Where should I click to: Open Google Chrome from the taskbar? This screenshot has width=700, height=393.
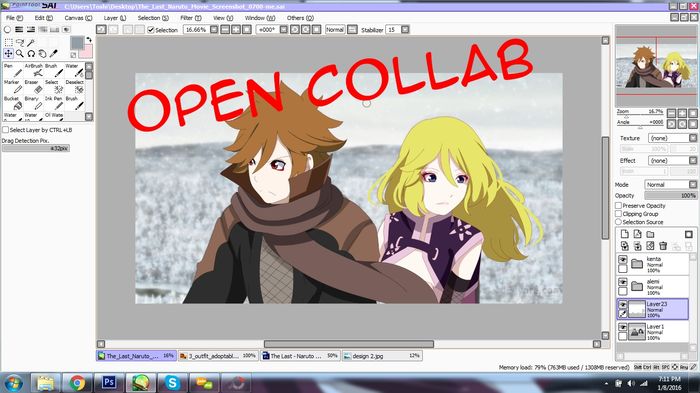click(x=77, y=383)
